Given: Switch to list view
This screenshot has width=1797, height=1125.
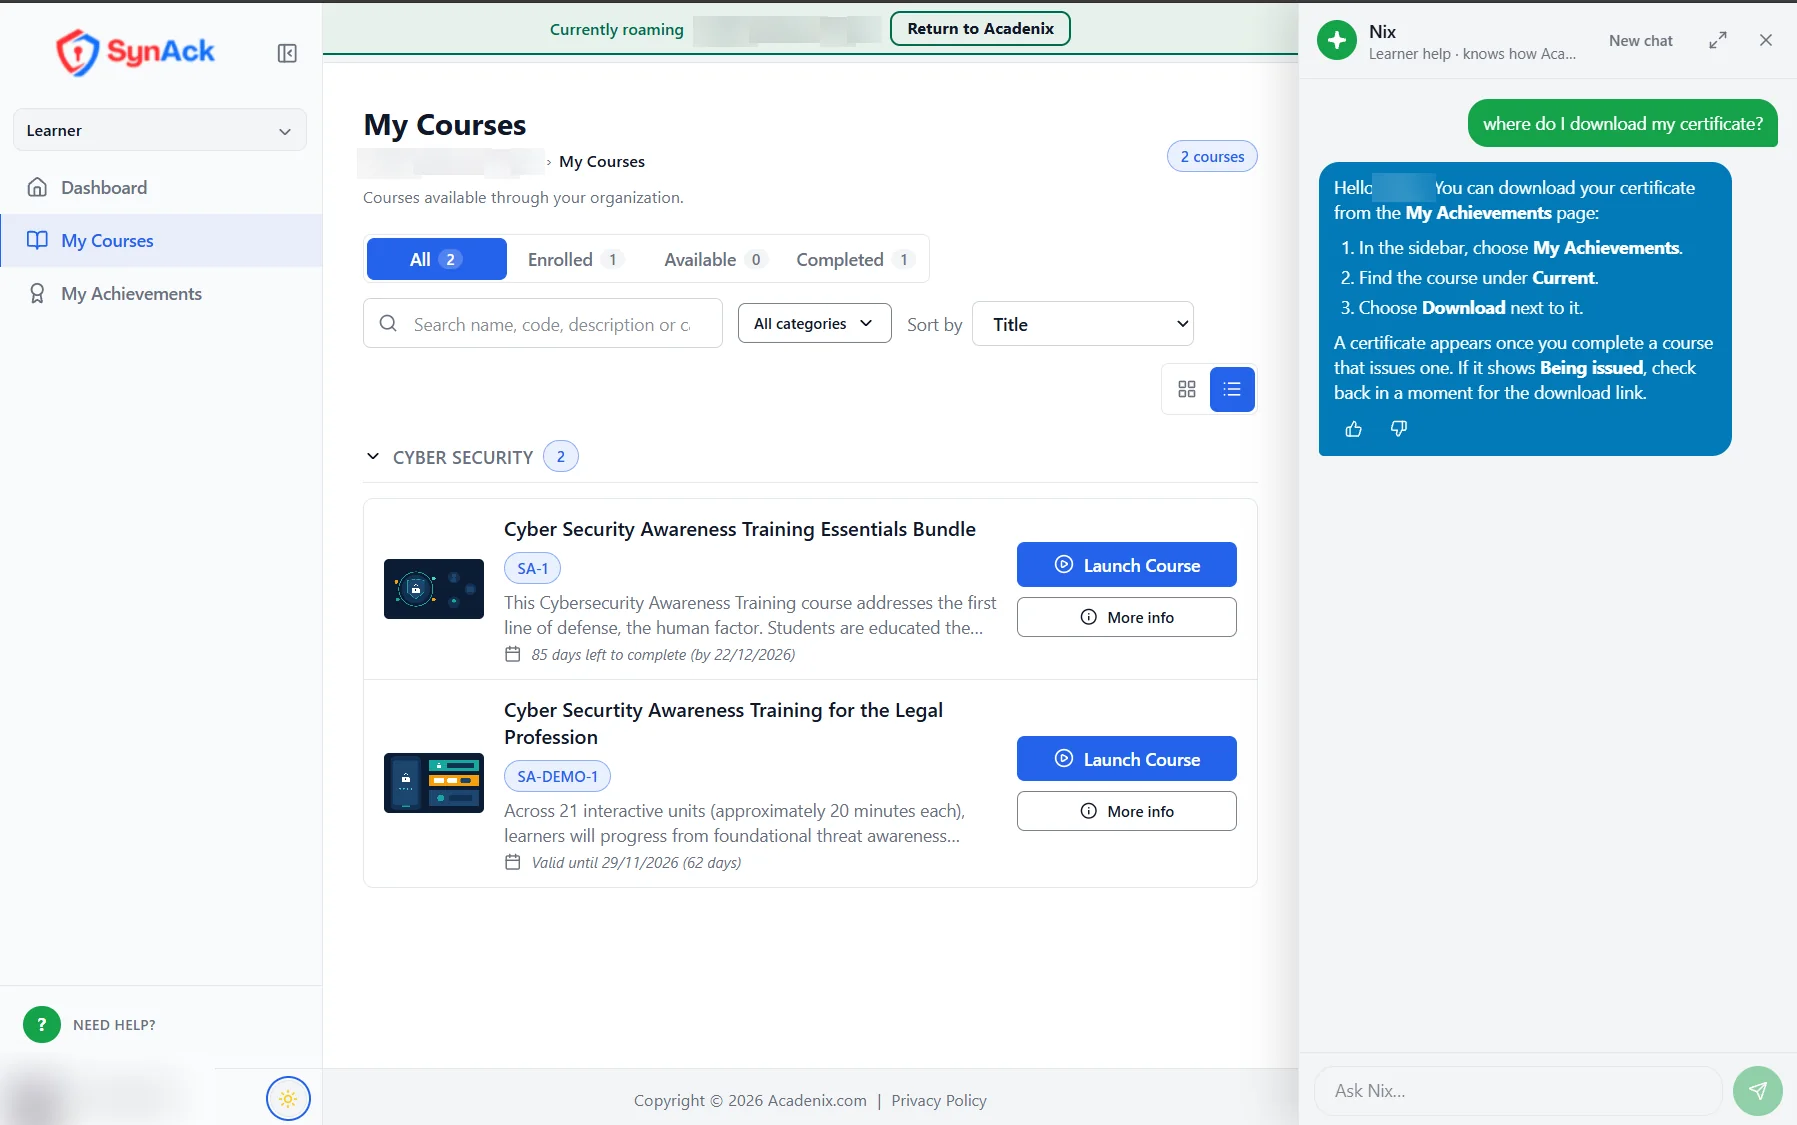Looking at the screenshot, I should point(1232,389).
